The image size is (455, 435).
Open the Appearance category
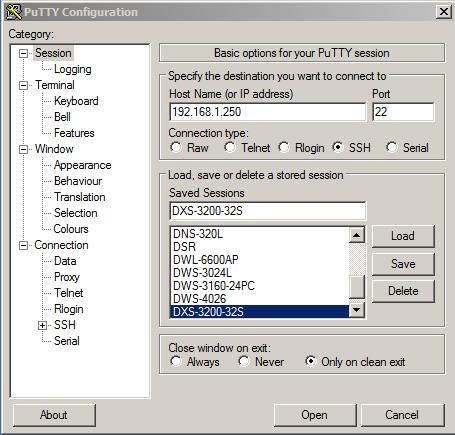click(83, 165)
